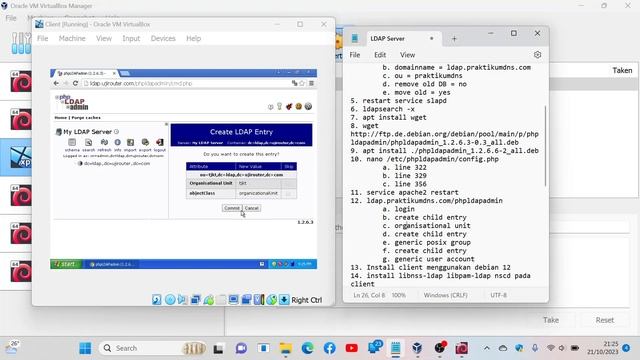Open the File menu in Notepad
Screen dimensions: 640x360
[355, 55]
